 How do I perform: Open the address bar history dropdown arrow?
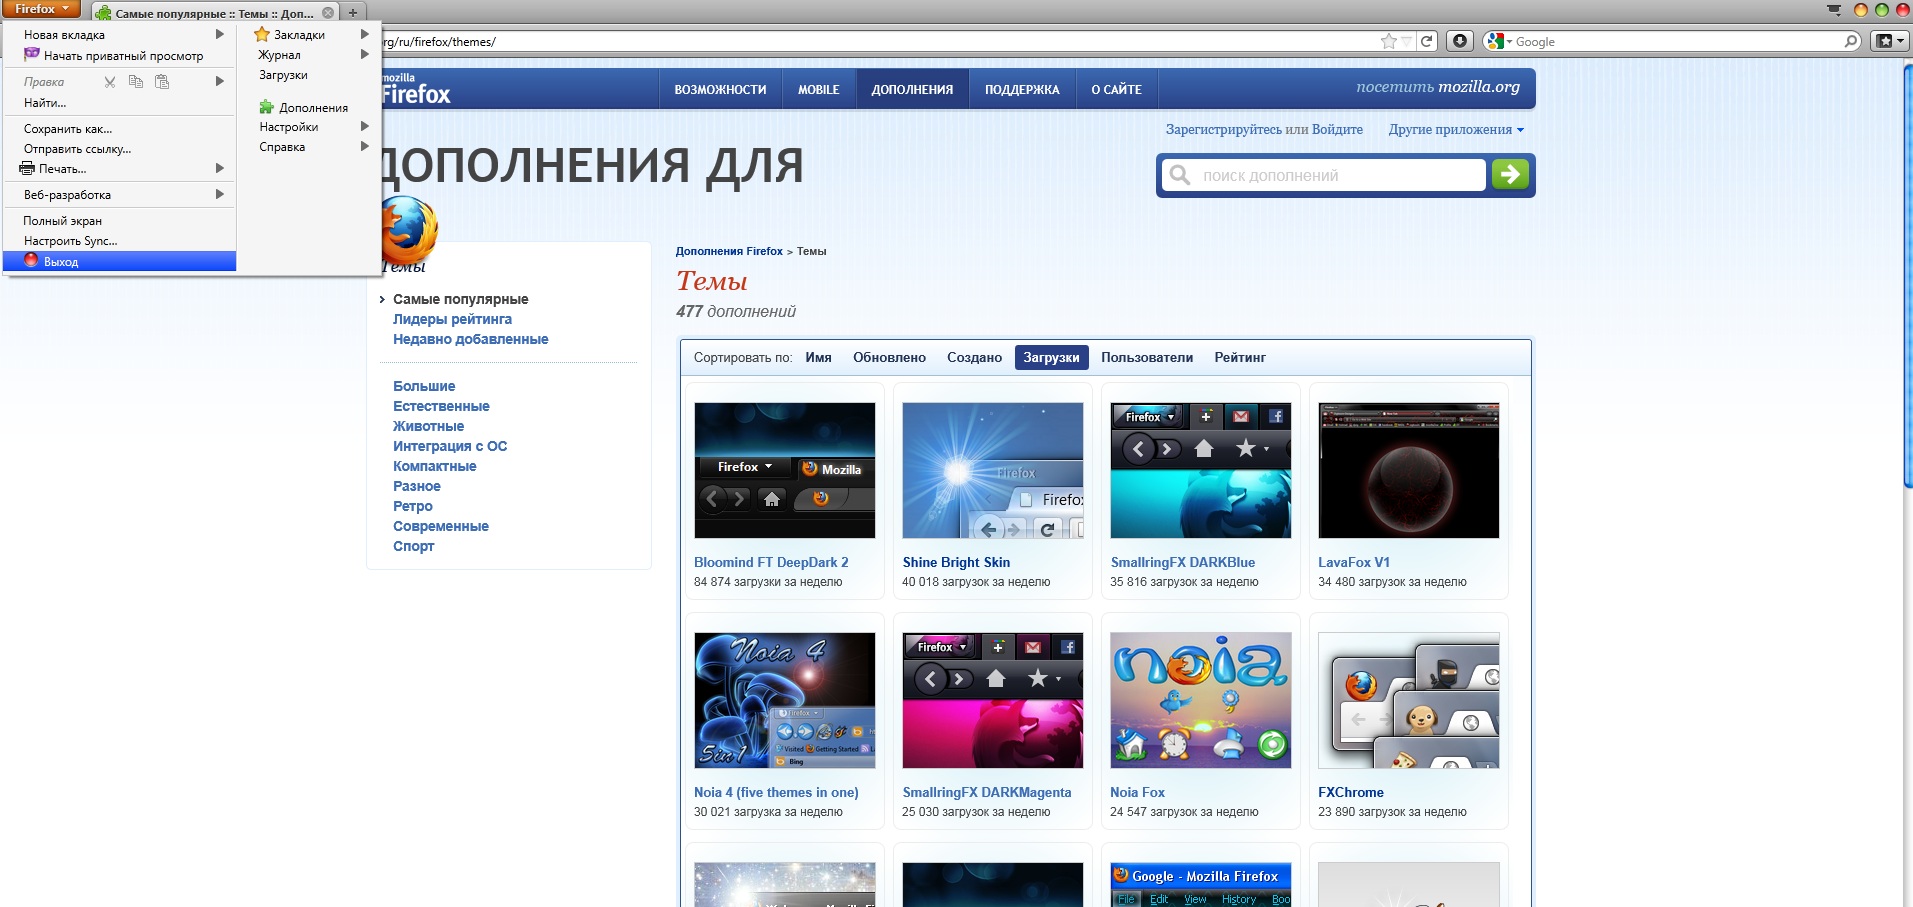[x=1407, y=42]
